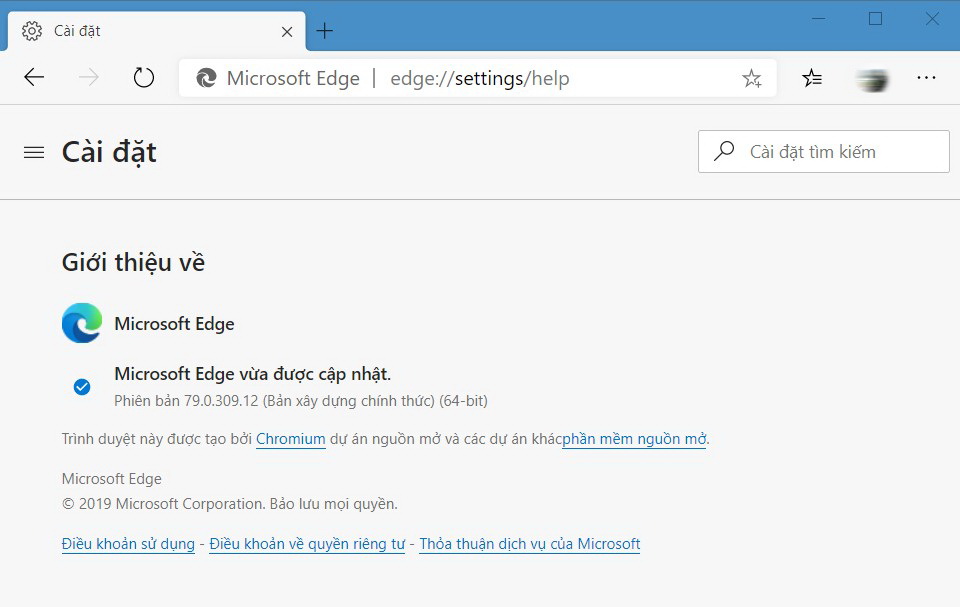Open 'Điều khoản sử dụng'
Screen dimensions: 960x607
click(x=128, y=544)
